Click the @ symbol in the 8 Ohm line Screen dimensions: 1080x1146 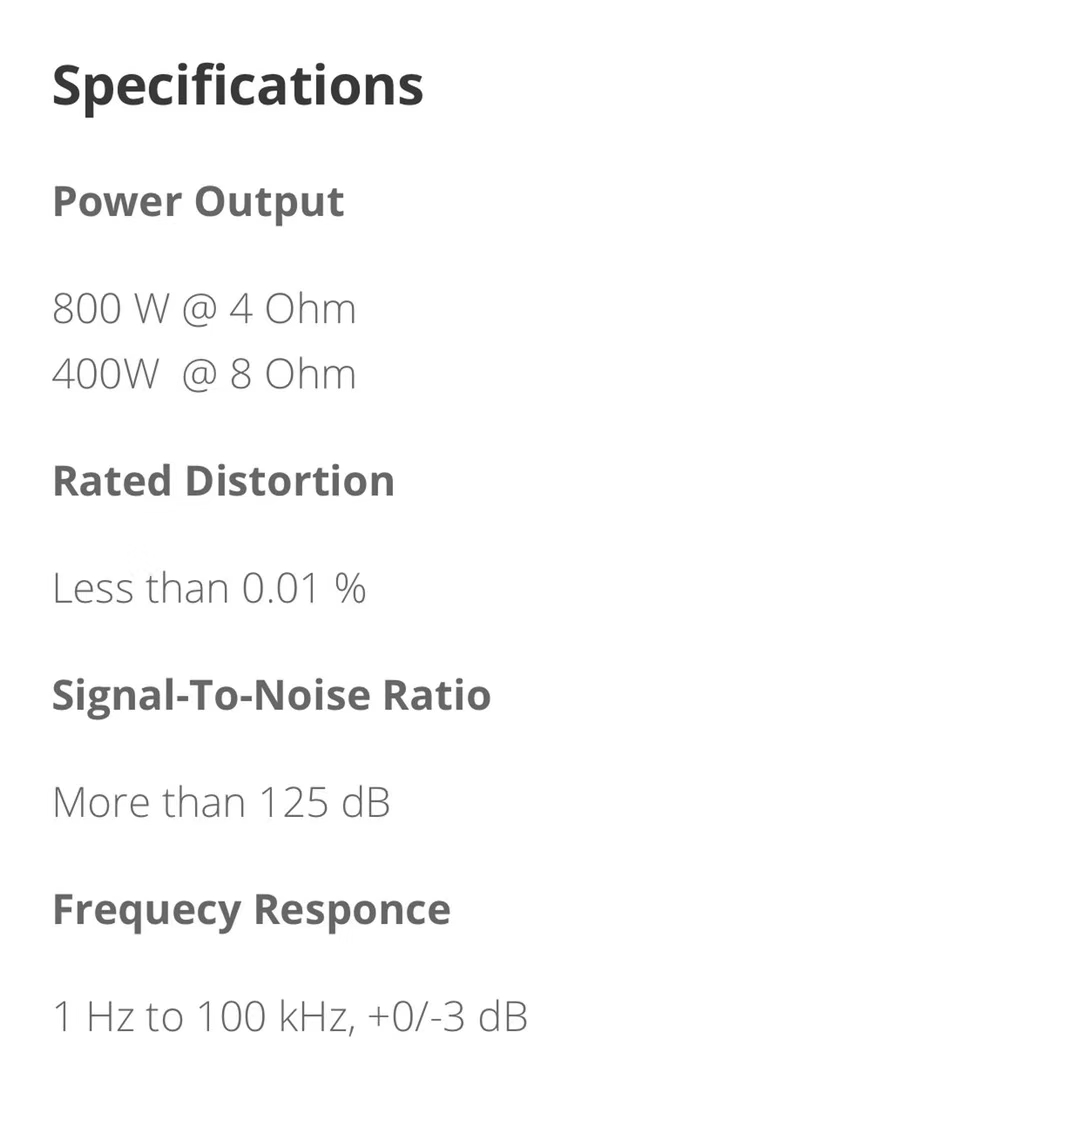point(199,375)
